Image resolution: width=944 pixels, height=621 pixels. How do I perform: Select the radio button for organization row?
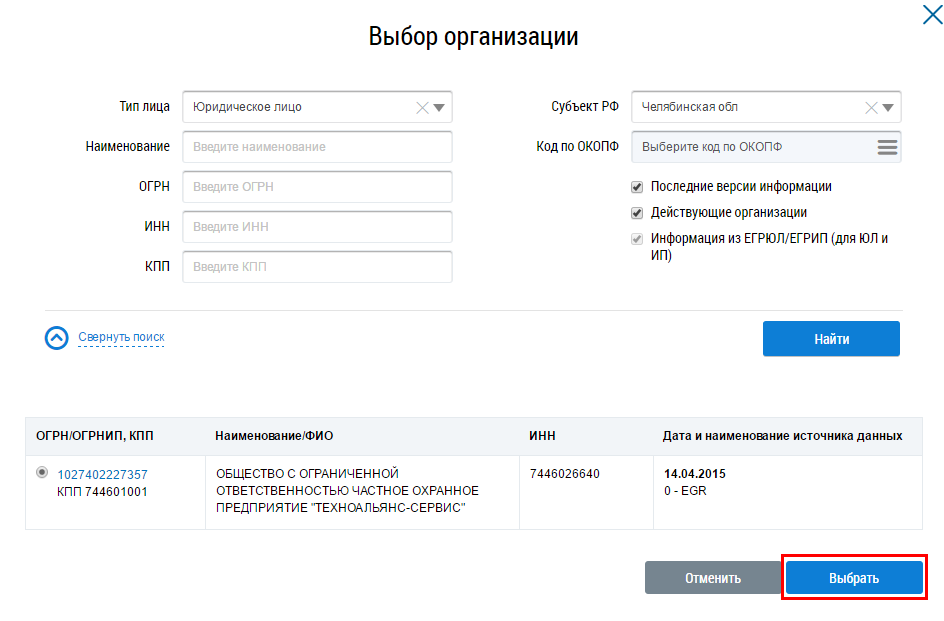point(42,473)
